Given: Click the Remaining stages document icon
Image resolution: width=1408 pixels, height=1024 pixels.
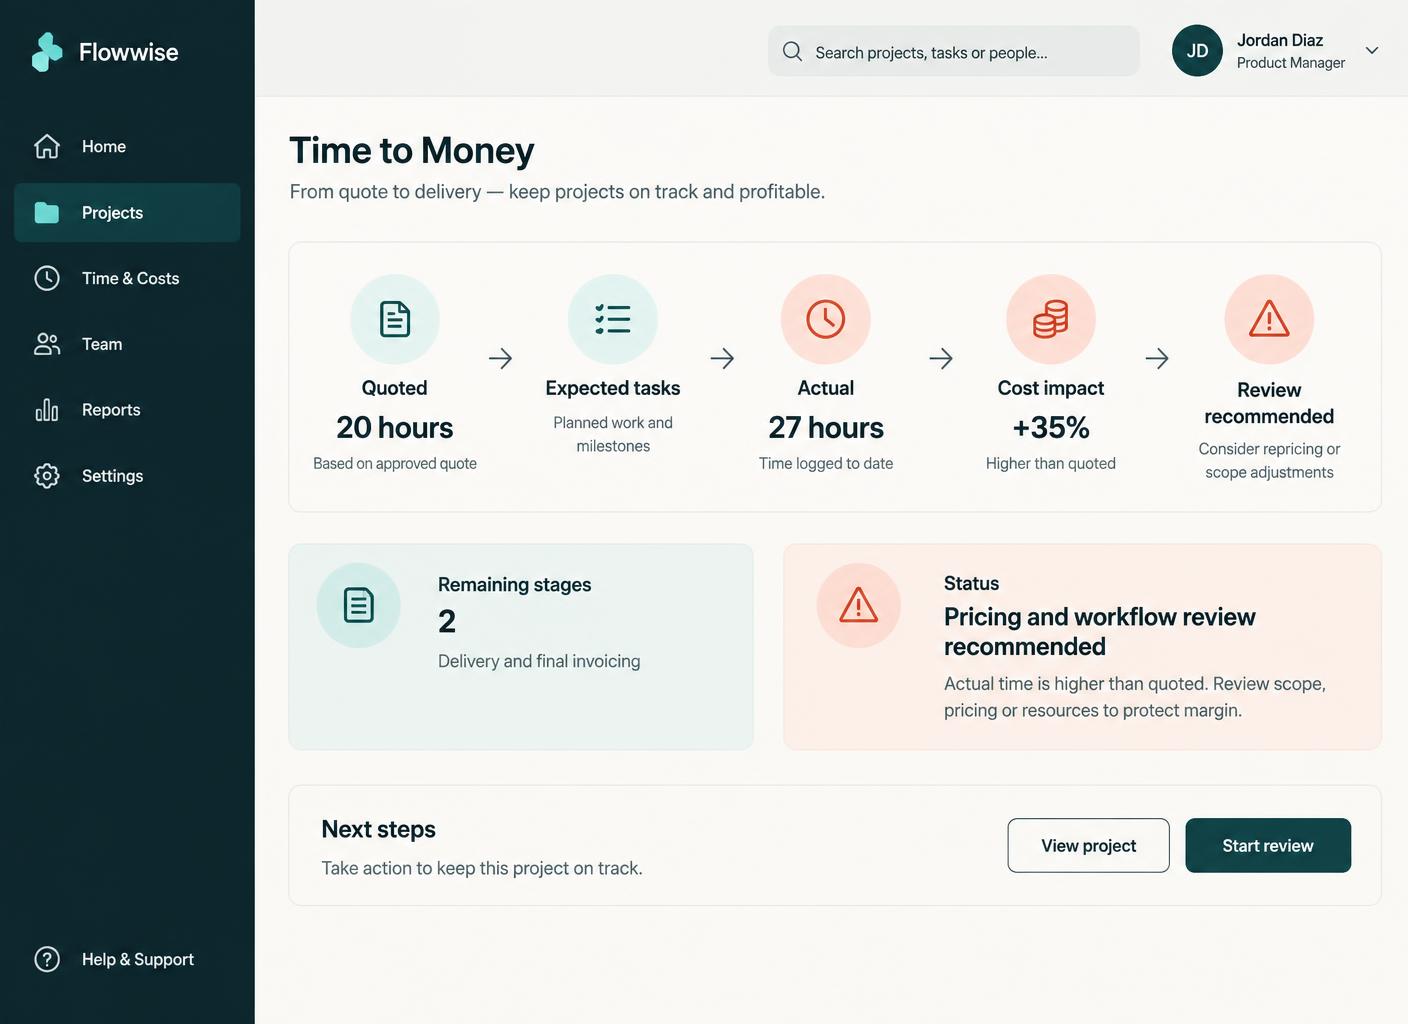Looking at the screenshot, I should [359, 605].
